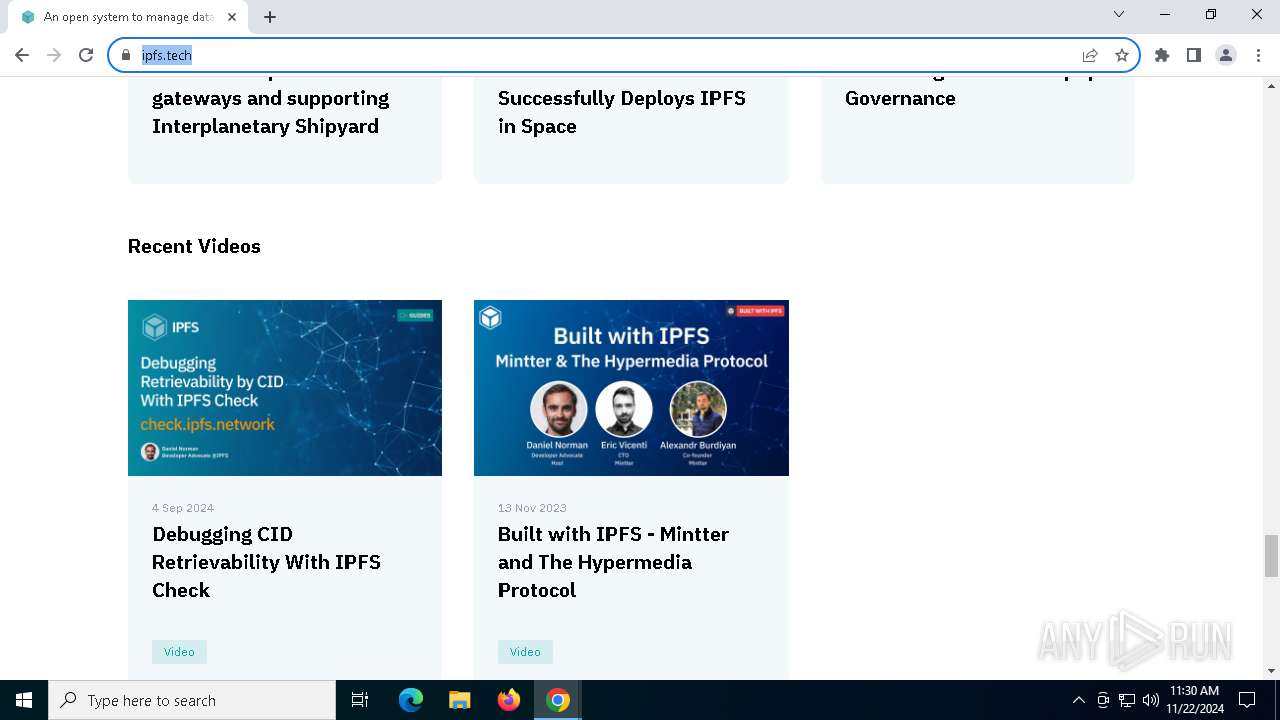
Task: Open the network status tray icon
Action: (x=1127, y=700)
